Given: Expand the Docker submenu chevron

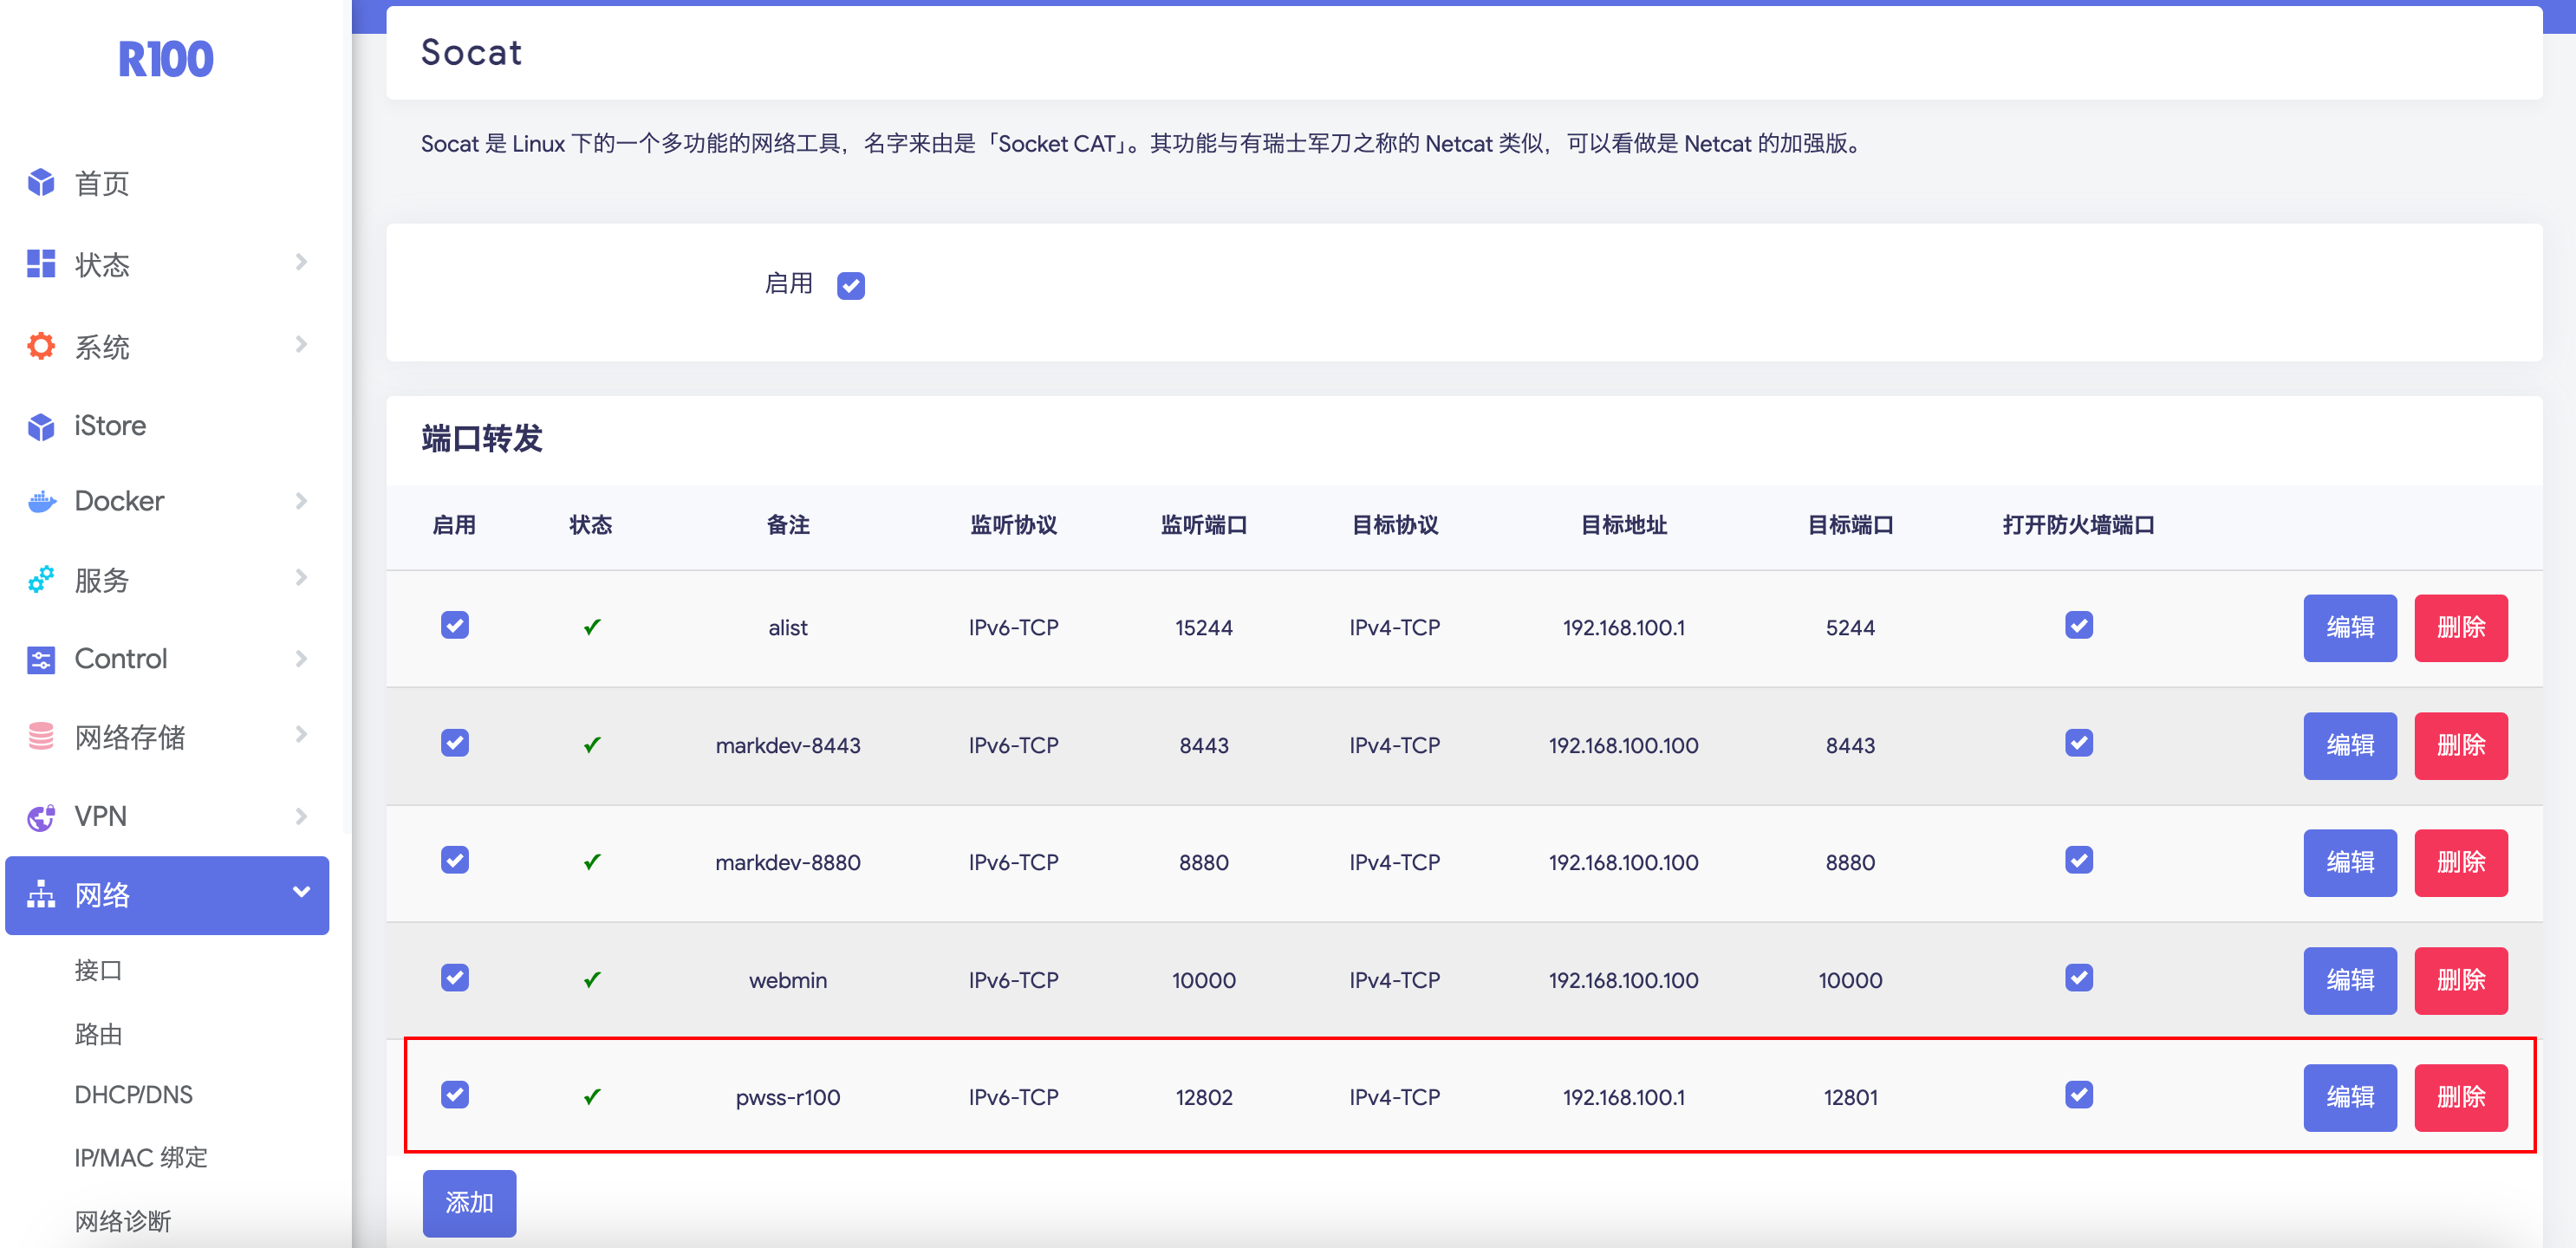Looking at the screenshot, I should click(301, 501).
